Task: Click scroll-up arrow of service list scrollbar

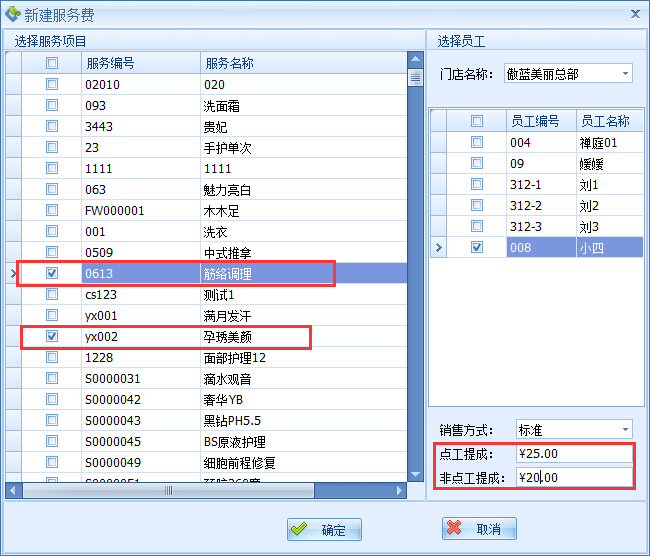Action: coord(414,60)
